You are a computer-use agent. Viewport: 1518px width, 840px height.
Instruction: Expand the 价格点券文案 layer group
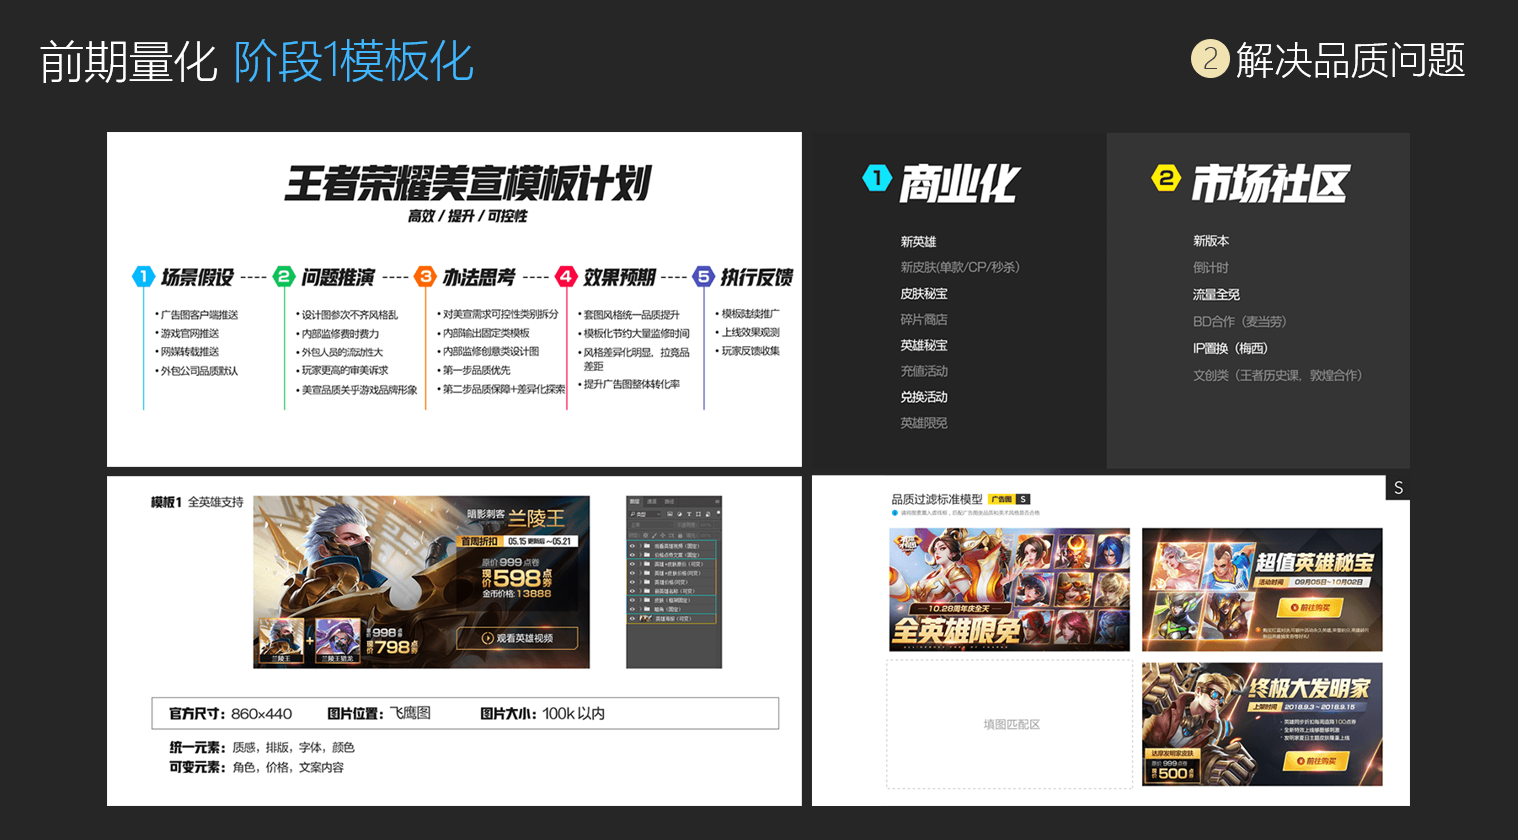641,555
